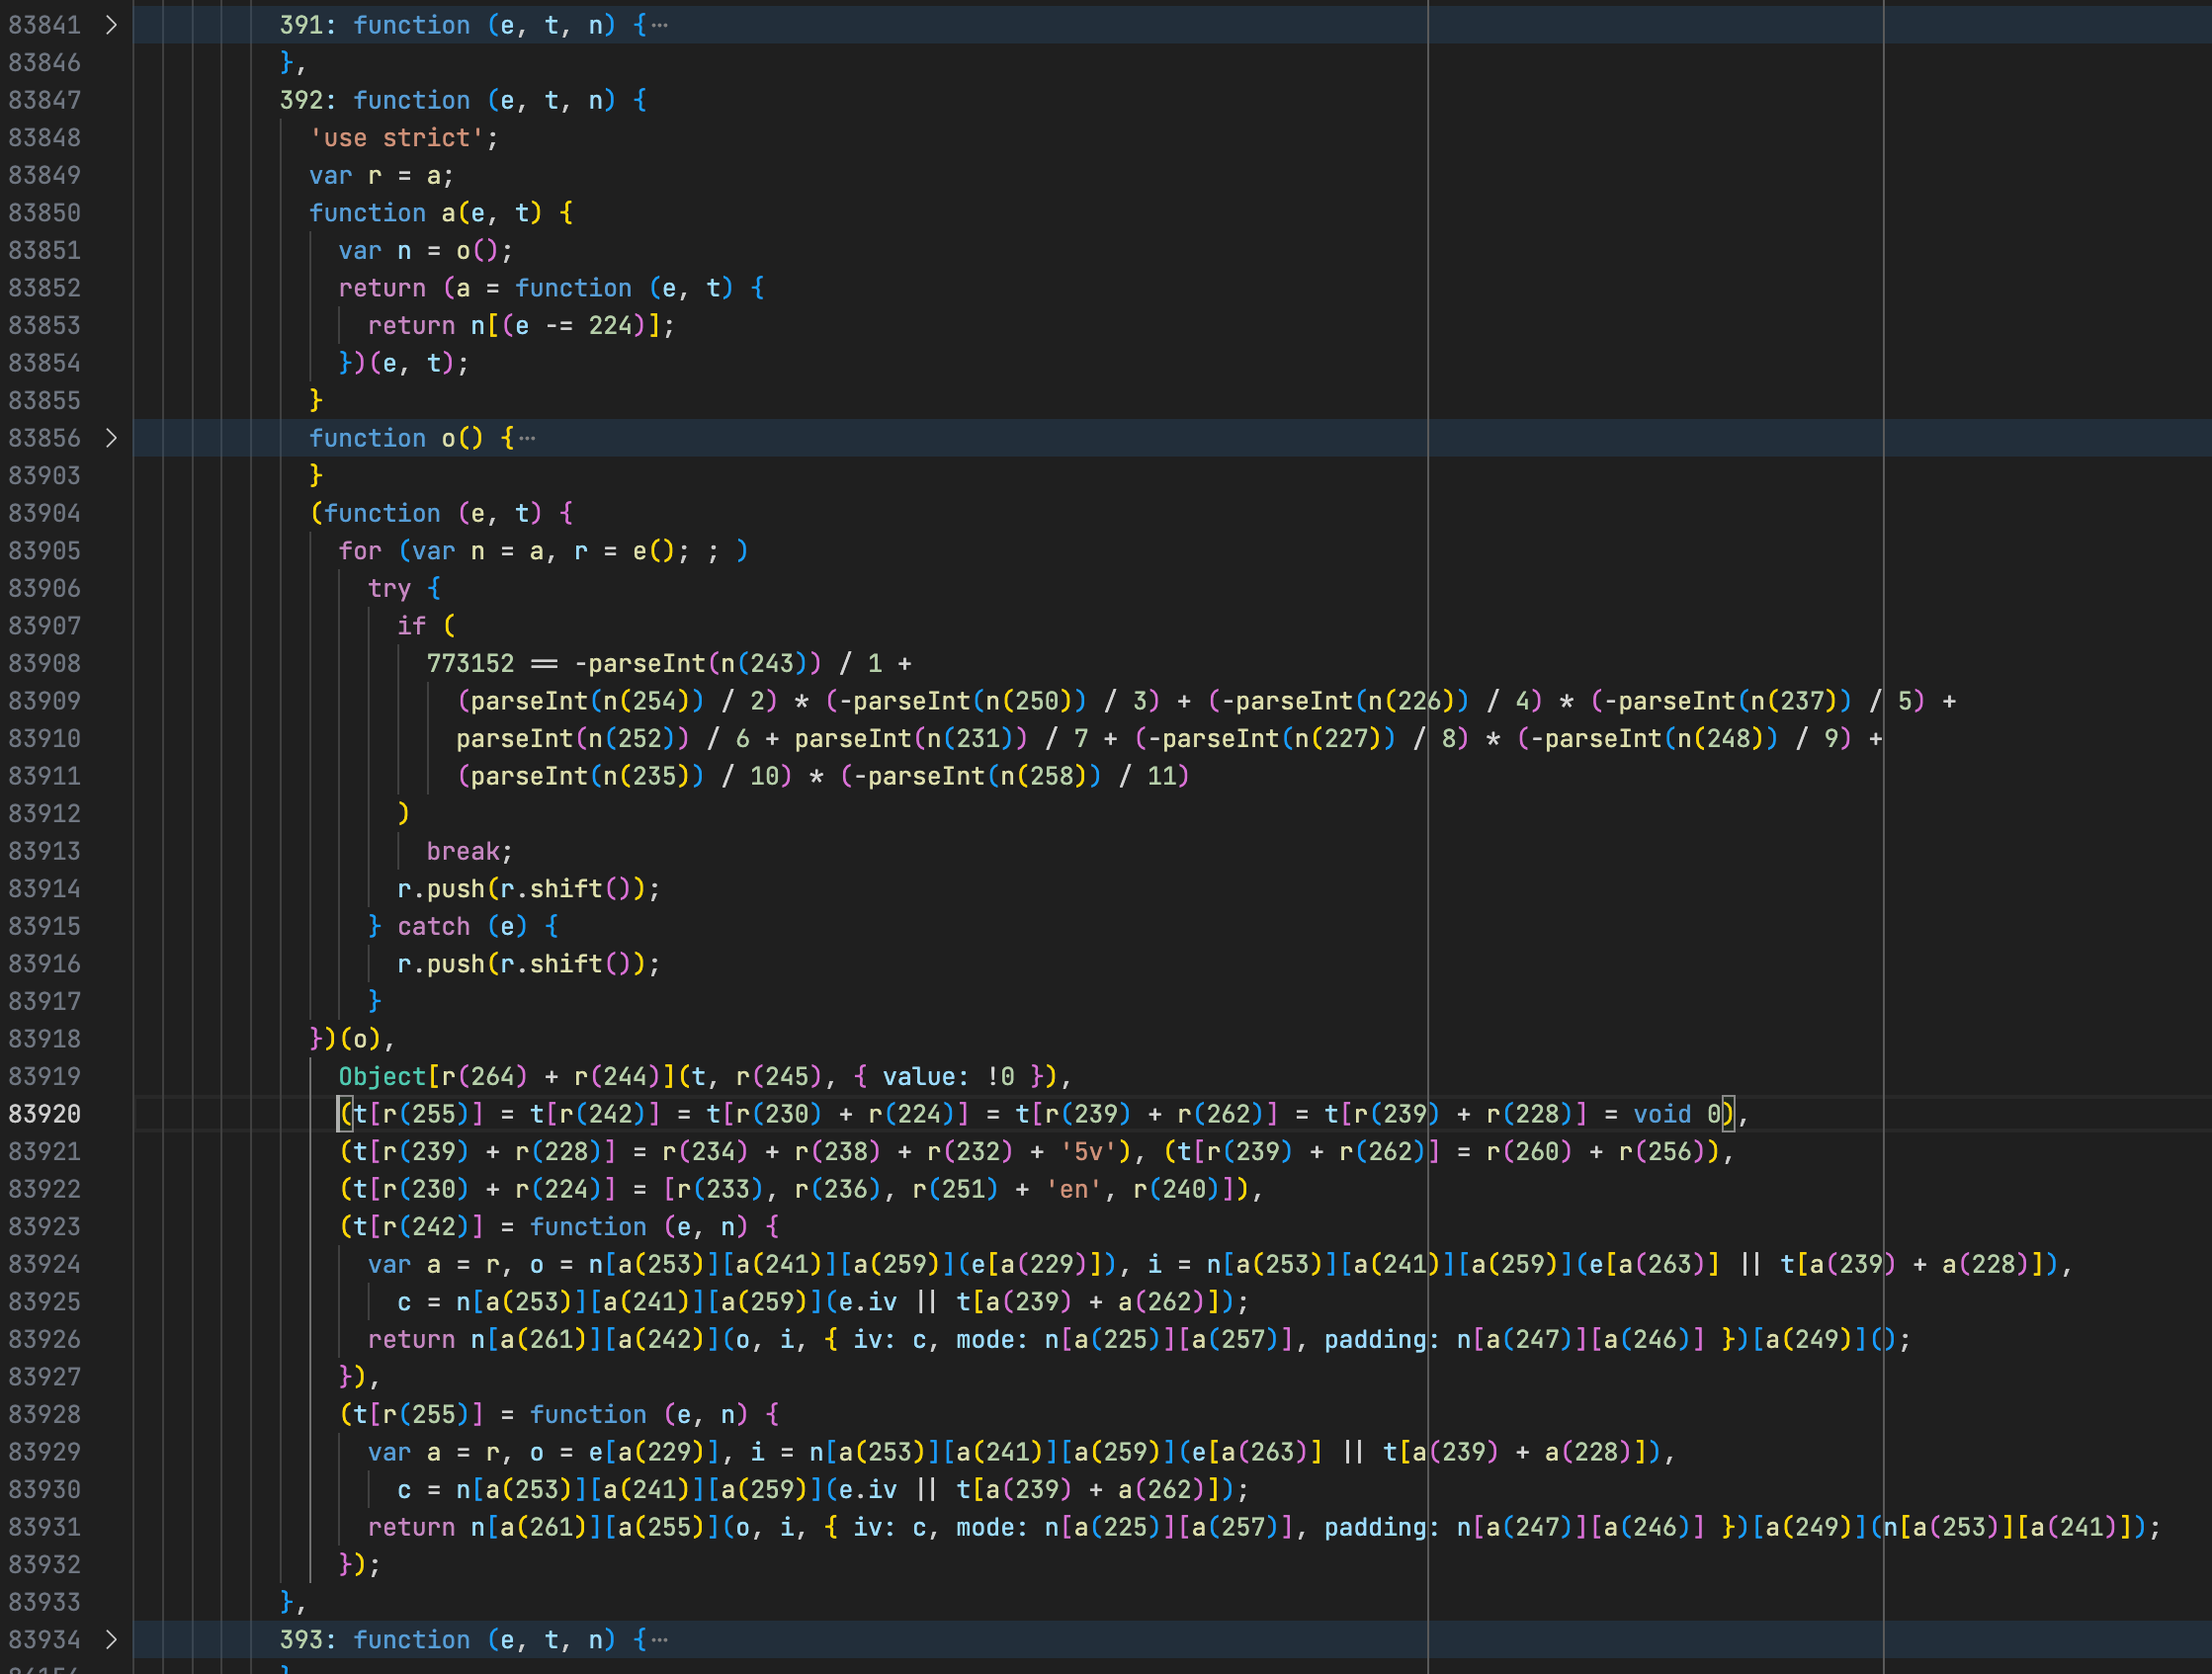Click line number 83920 in the gutter

(44, 1114)
